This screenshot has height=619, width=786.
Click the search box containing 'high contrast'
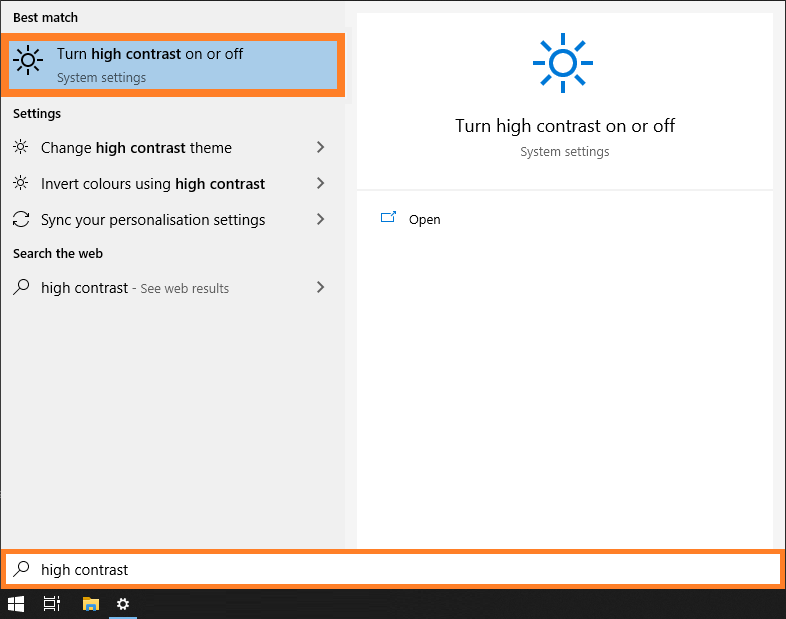(393, 569)
